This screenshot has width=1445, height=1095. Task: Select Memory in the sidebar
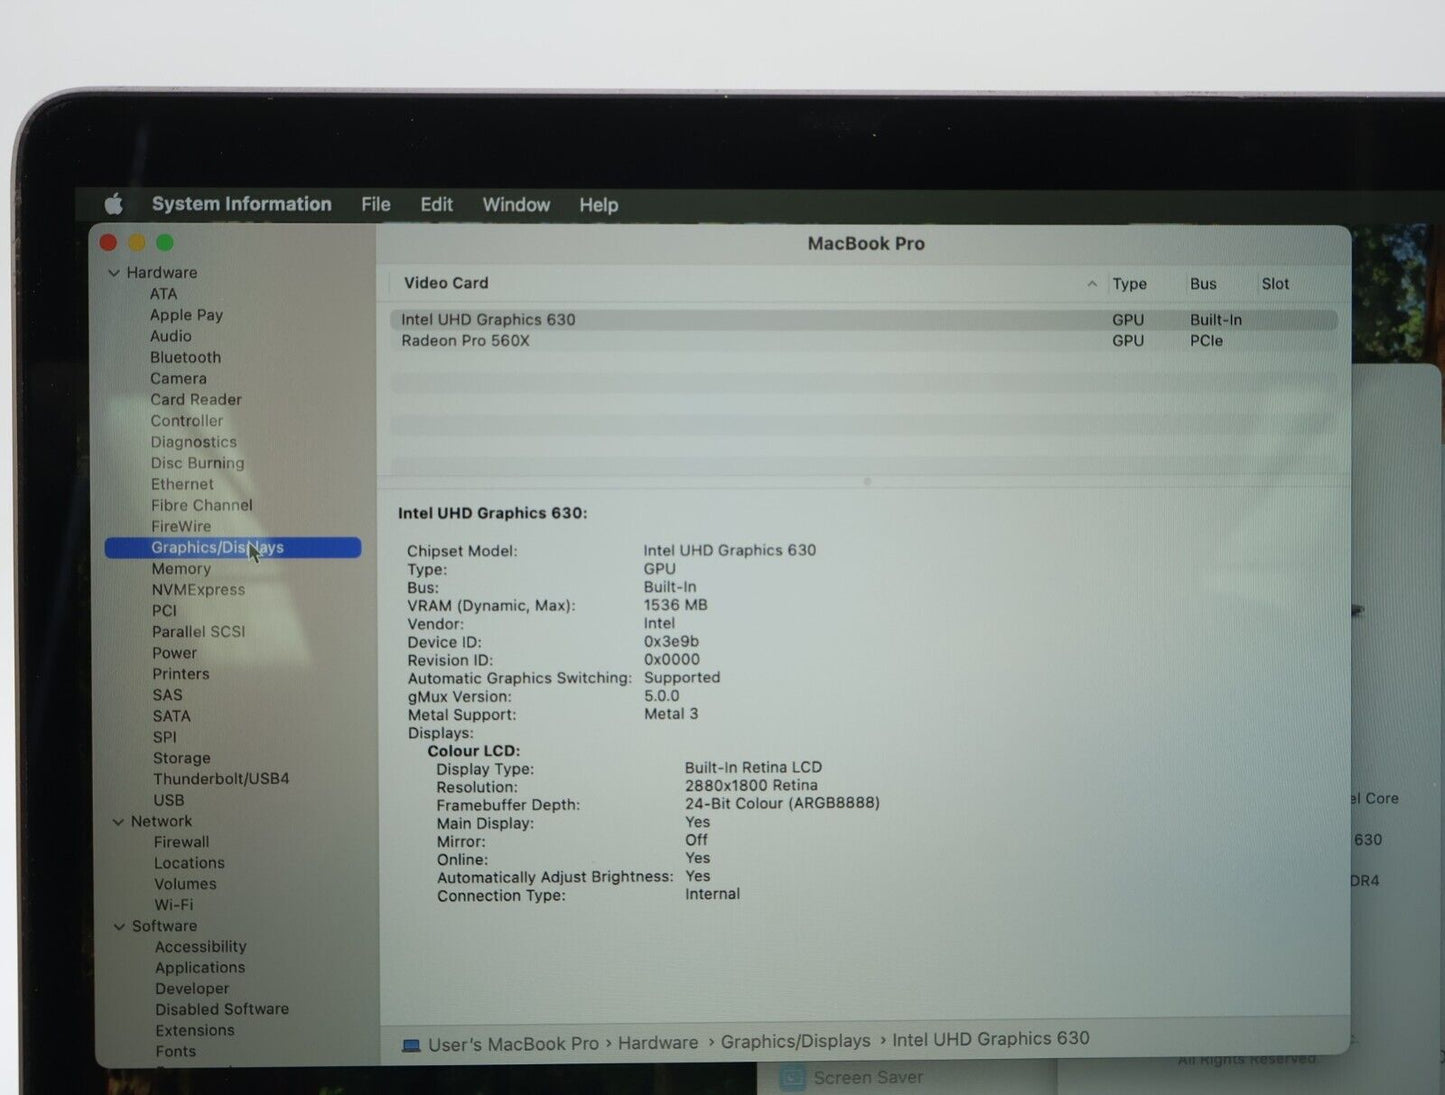[x=181, y=569]
